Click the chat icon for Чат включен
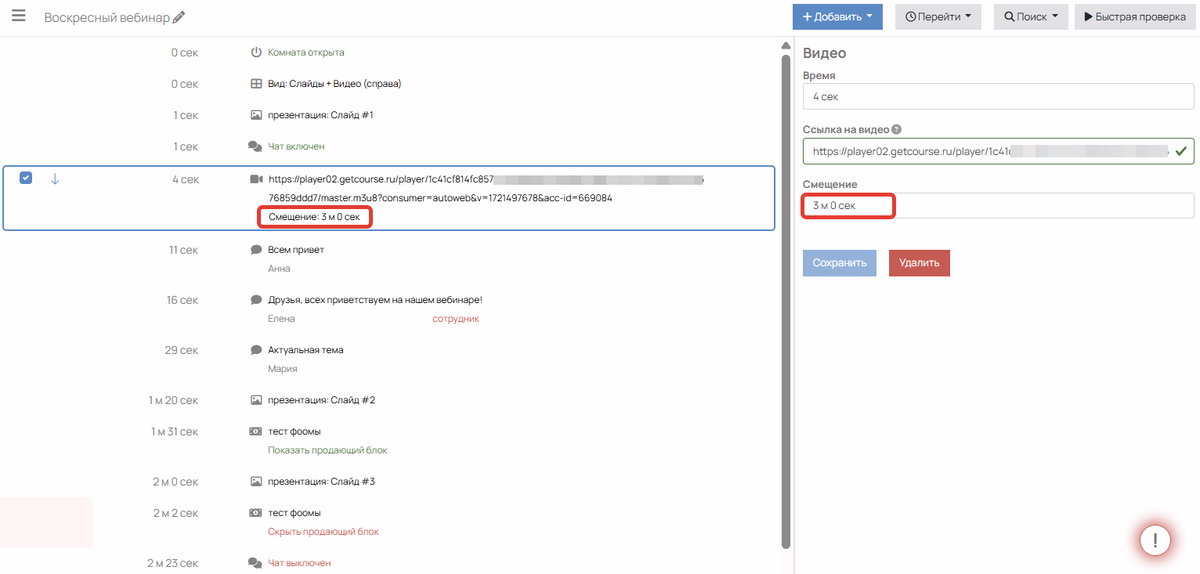The image size is (1200, 574). pyautogui.click(x=255, y=147)
